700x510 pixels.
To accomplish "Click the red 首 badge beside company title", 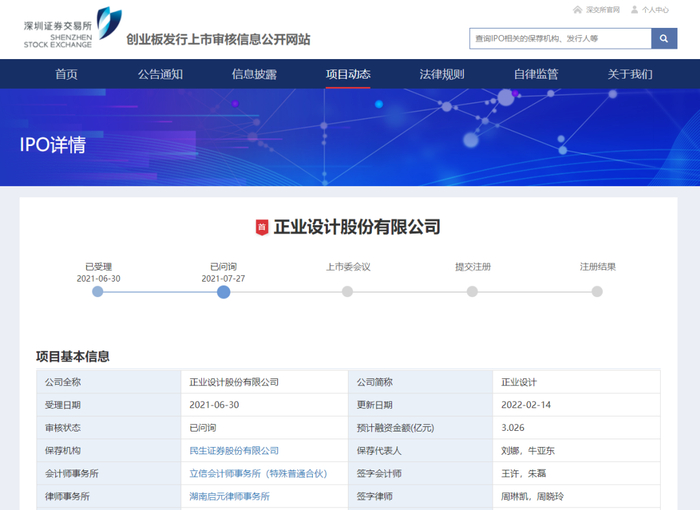I will point(262,227).
